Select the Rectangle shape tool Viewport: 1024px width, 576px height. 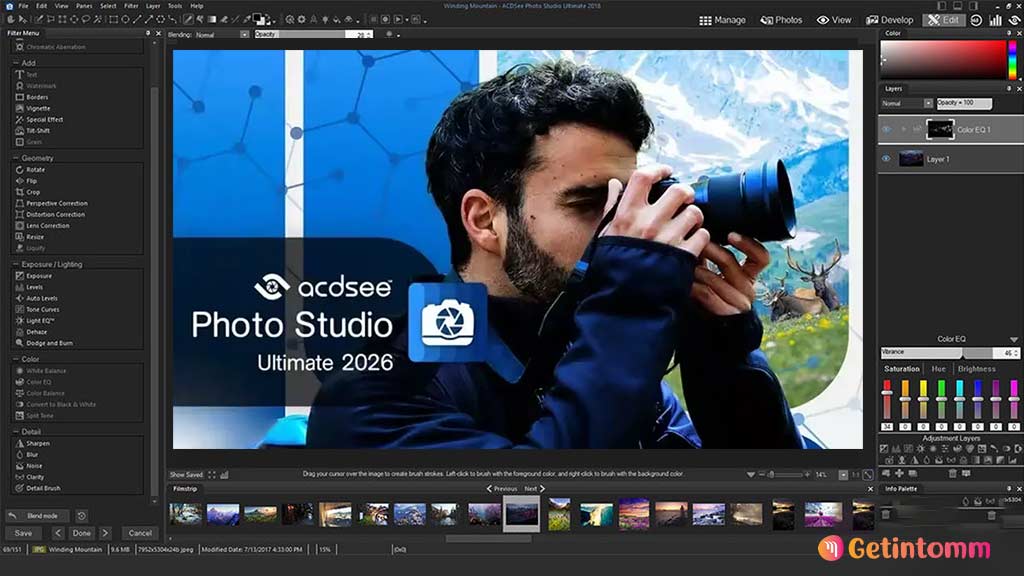pyautogui.click(x=114, y=20)
